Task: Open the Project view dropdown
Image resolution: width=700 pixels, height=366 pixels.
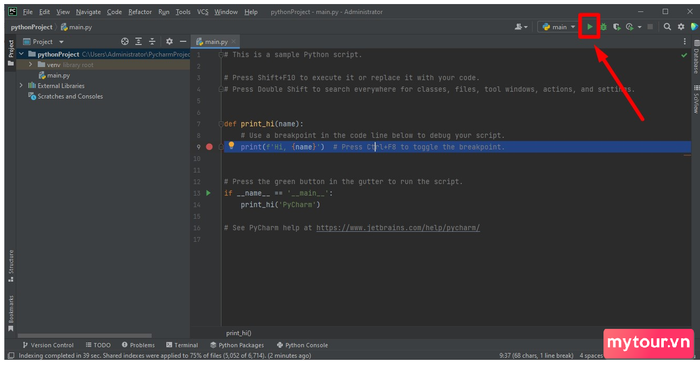Action: [x=43, y=42]
